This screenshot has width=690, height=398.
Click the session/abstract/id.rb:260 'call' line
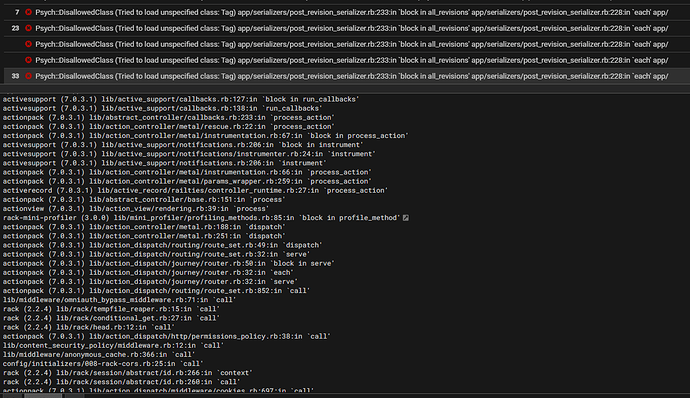coord(121,382)
